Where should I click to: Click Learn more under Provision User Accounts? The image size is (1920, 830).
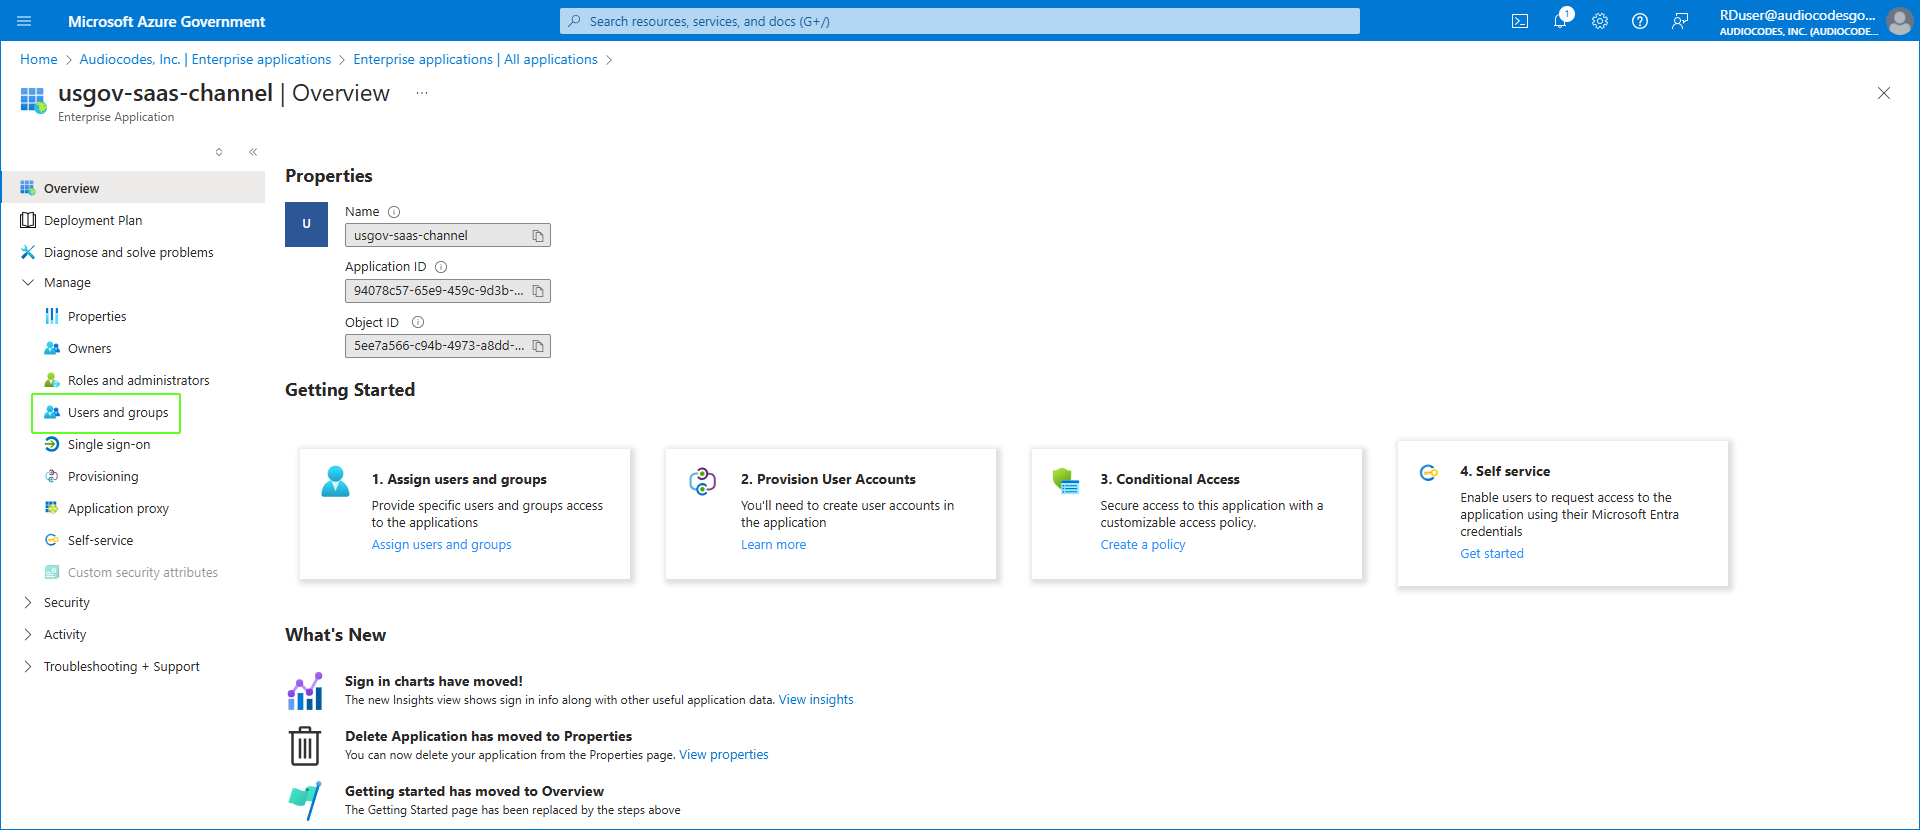pos(773,545)
